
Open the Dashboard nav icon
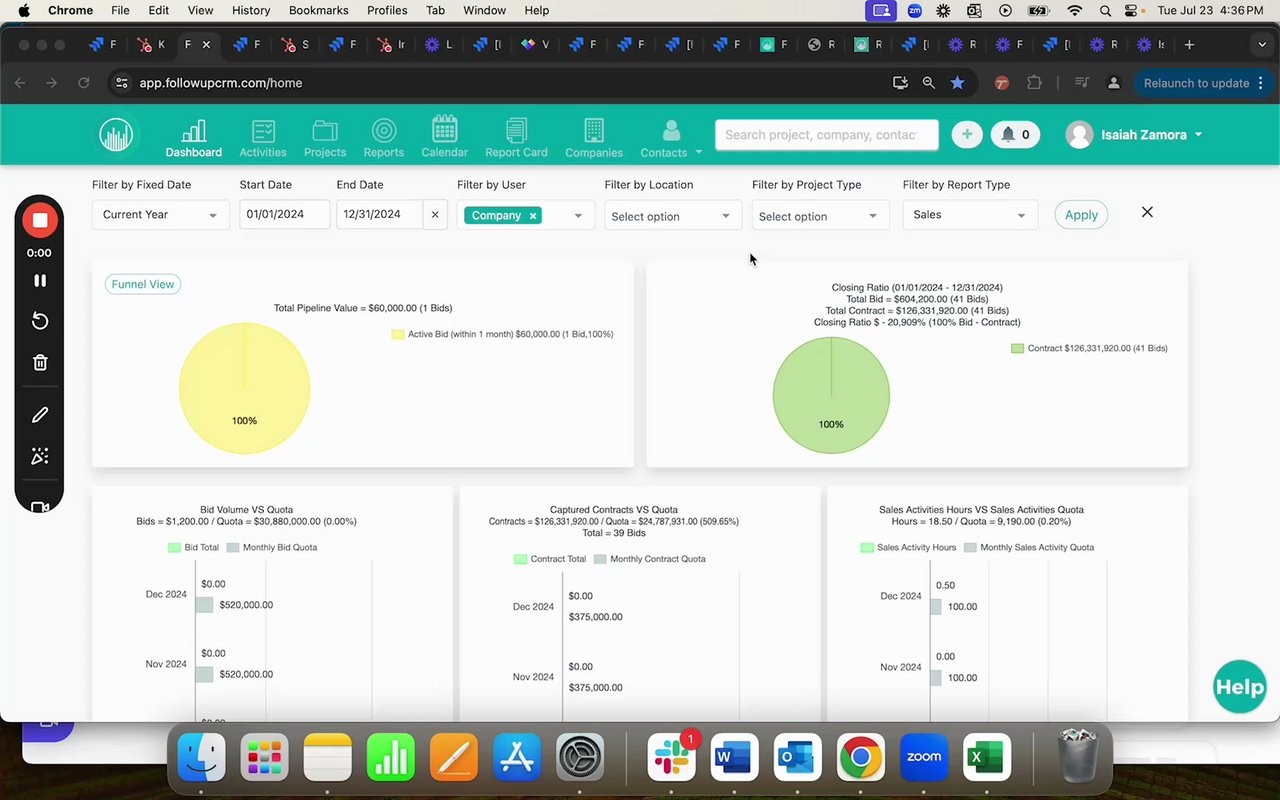tap(194, 138)
